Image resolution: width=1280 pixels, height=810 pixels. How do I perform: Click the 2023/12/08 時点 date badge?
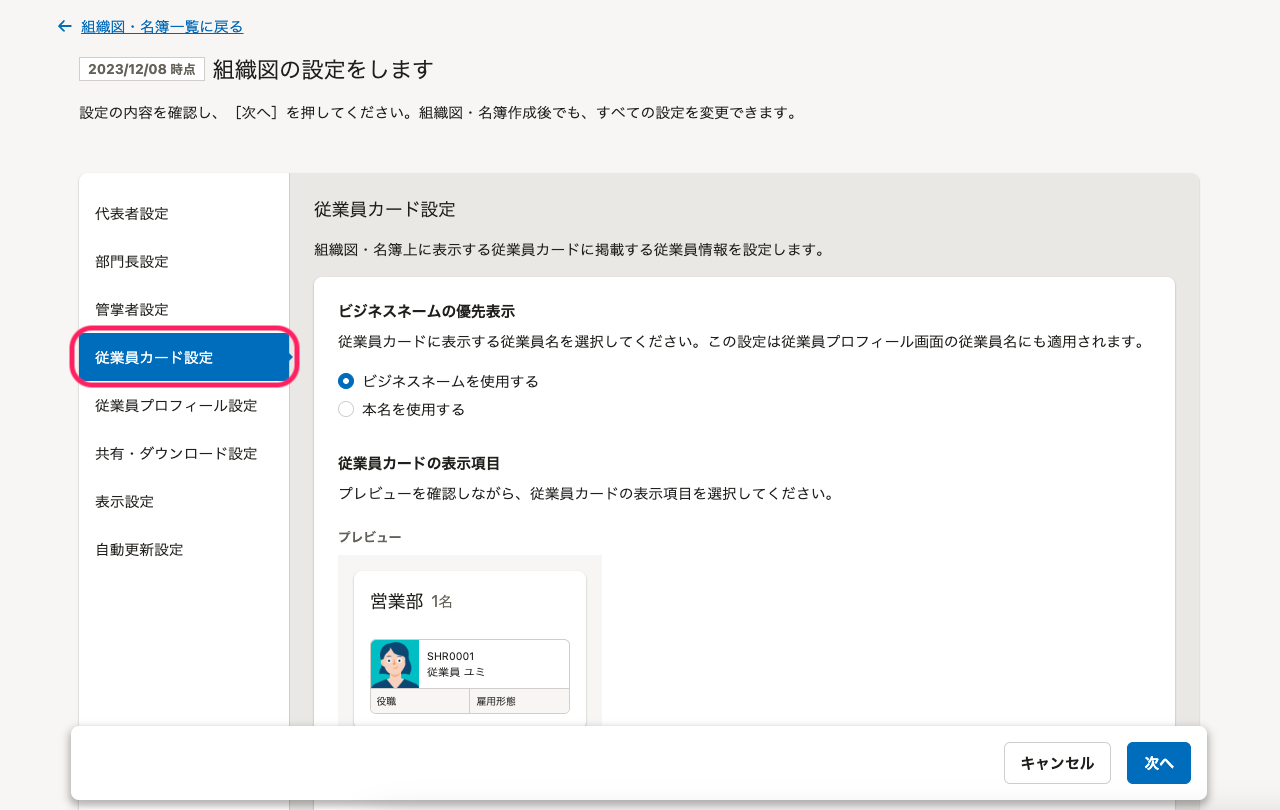(142, 69)
